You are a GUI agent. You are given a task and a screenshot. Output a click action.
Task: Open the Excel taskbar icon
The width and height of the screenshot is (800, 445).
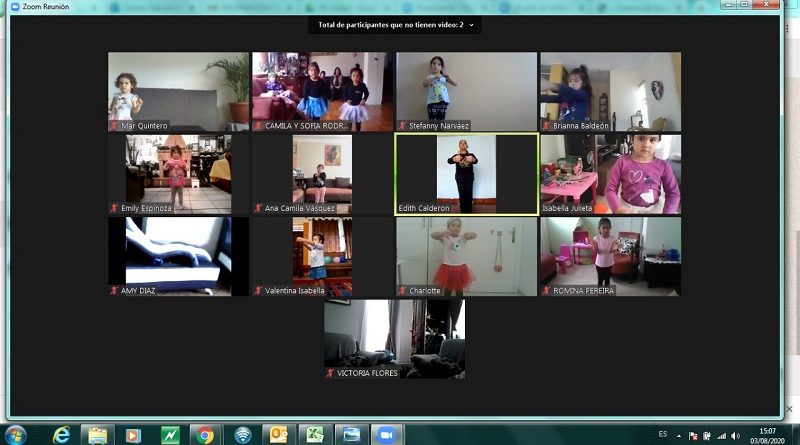pyautogui.click(x=313, y=435)
